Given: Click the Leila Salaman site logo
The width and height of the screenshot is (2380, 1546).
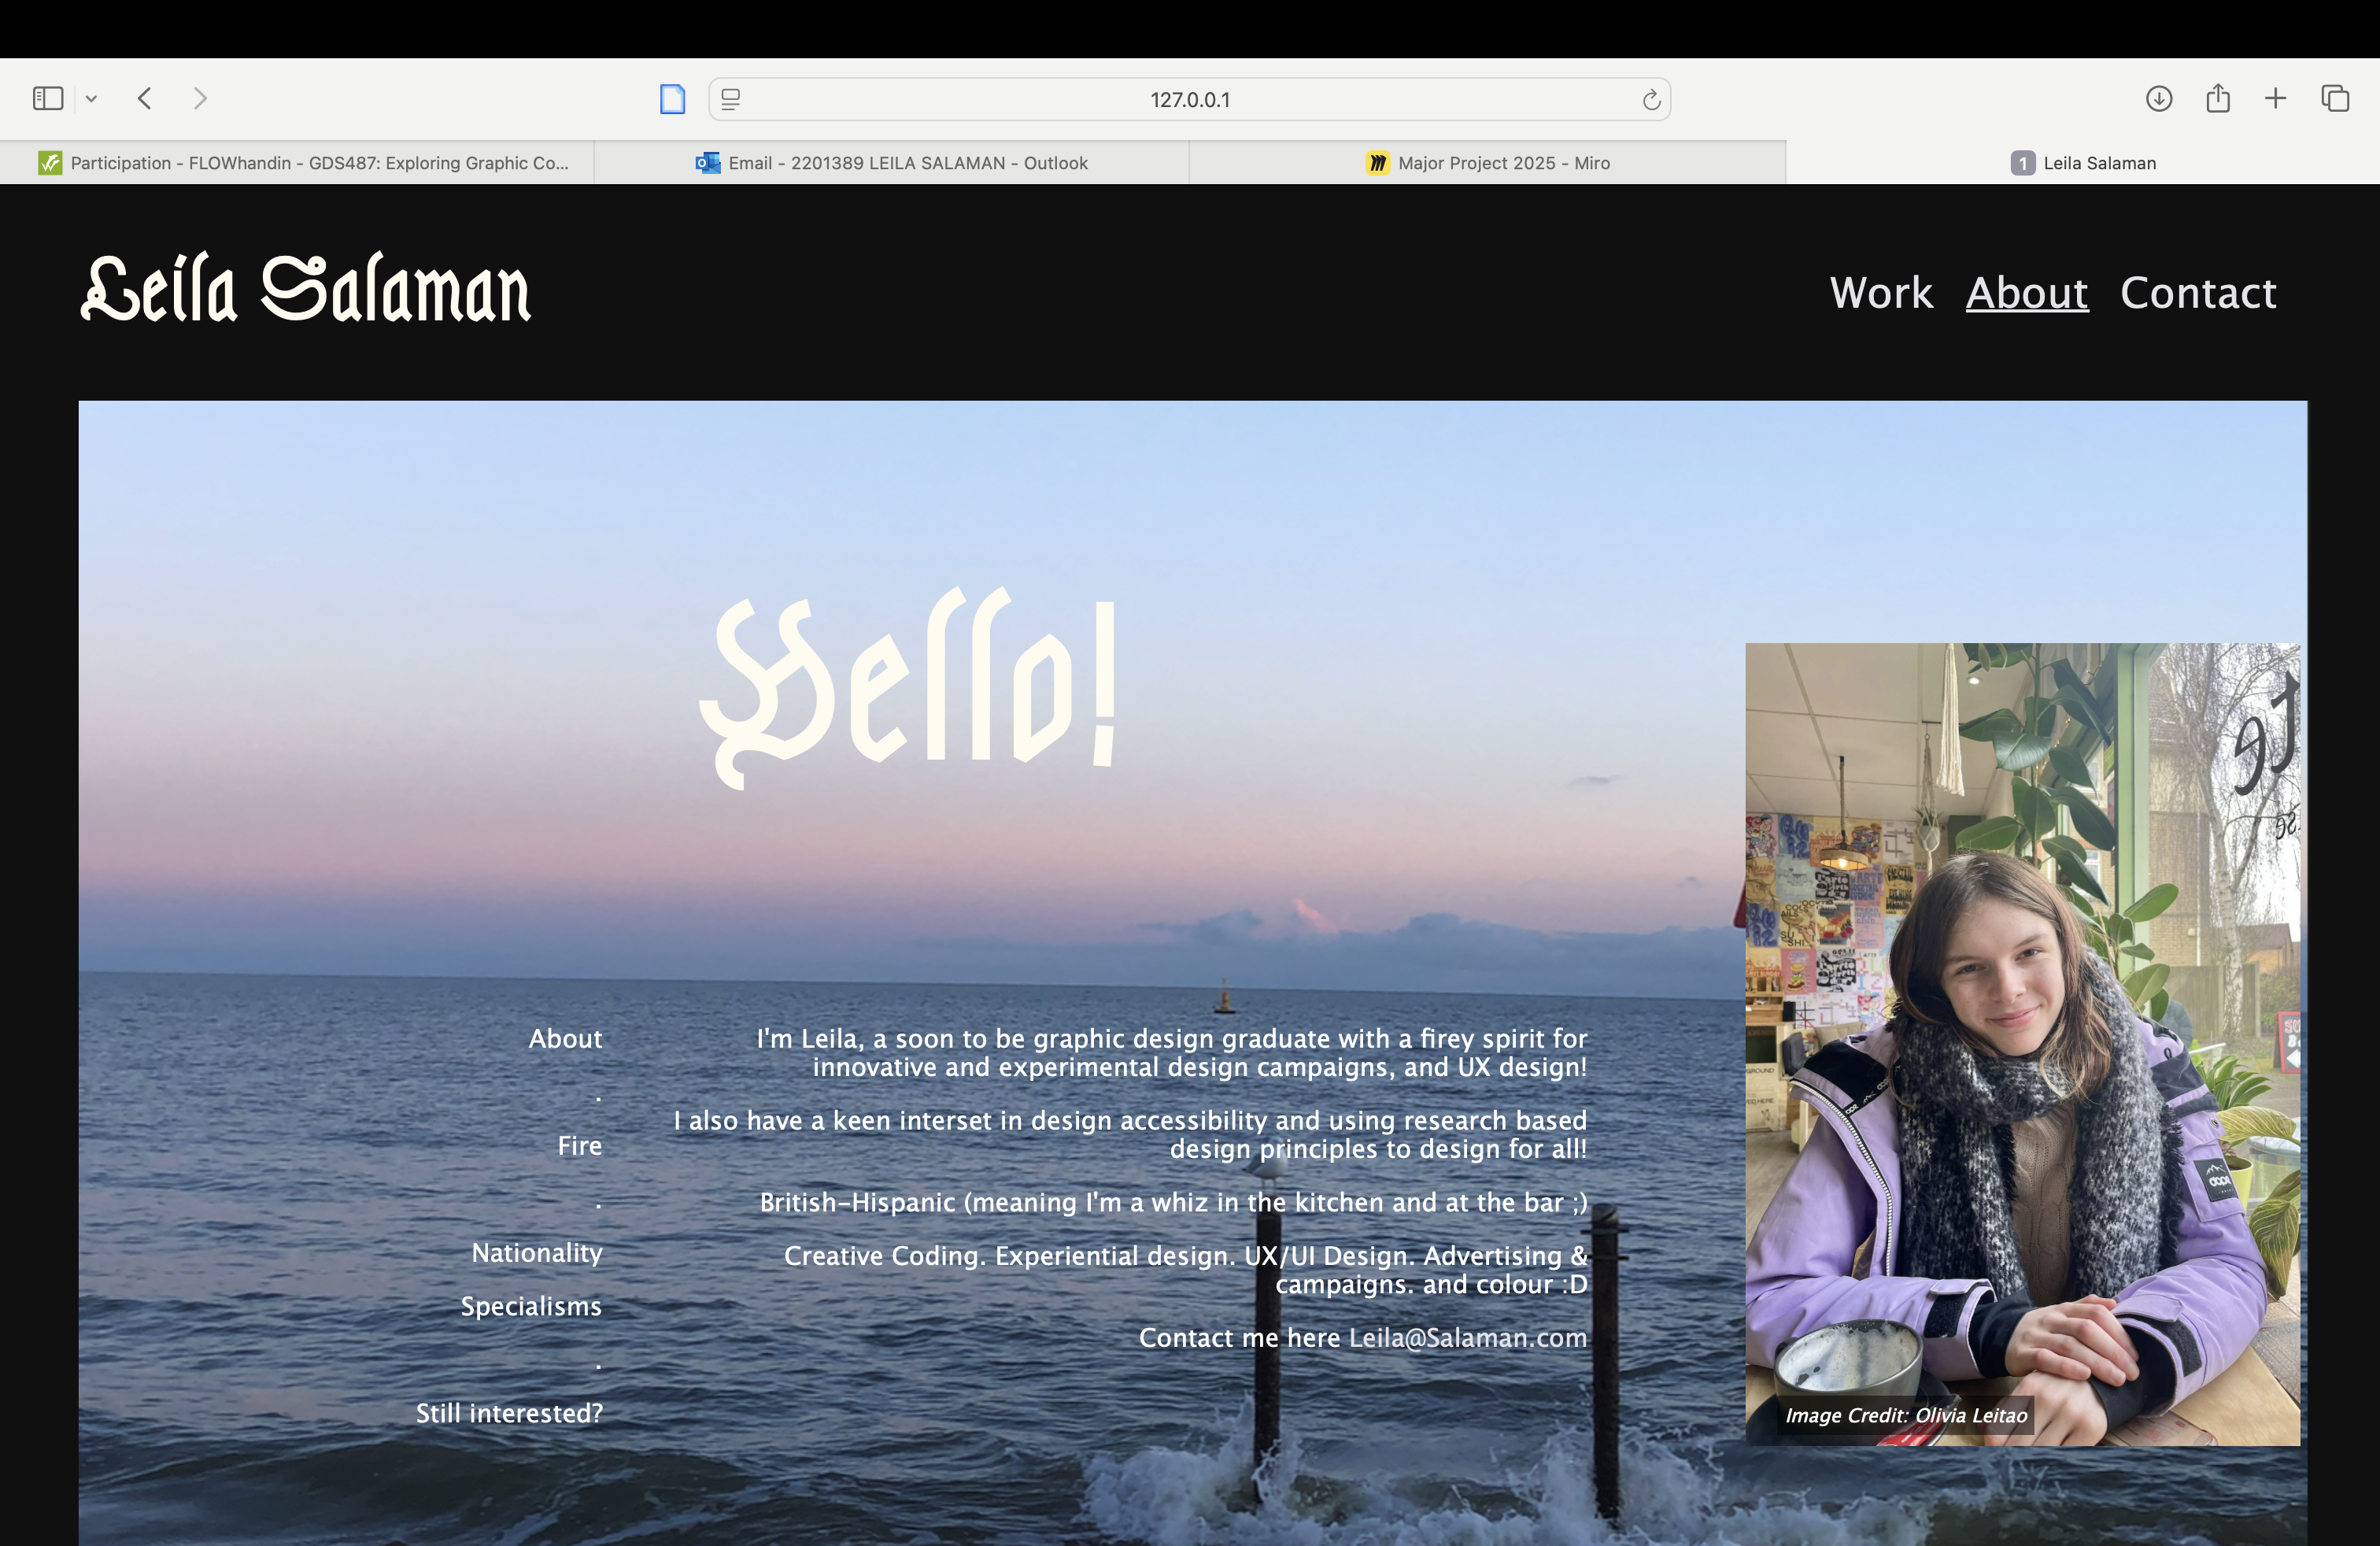Looking at the screenshot, I should pos(306,288).
